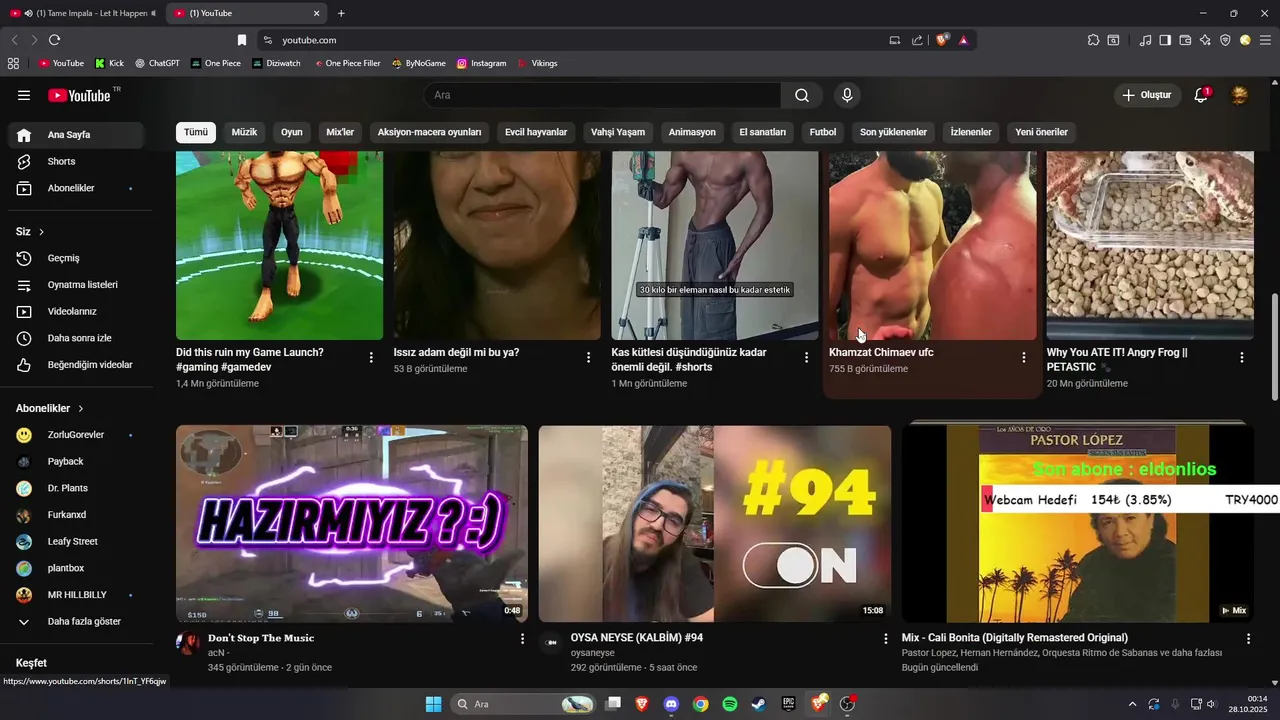This screenshot has height=720, width=1280.
Task: Open Leafy Street channel in subscriptions
Action: (76, 541)
